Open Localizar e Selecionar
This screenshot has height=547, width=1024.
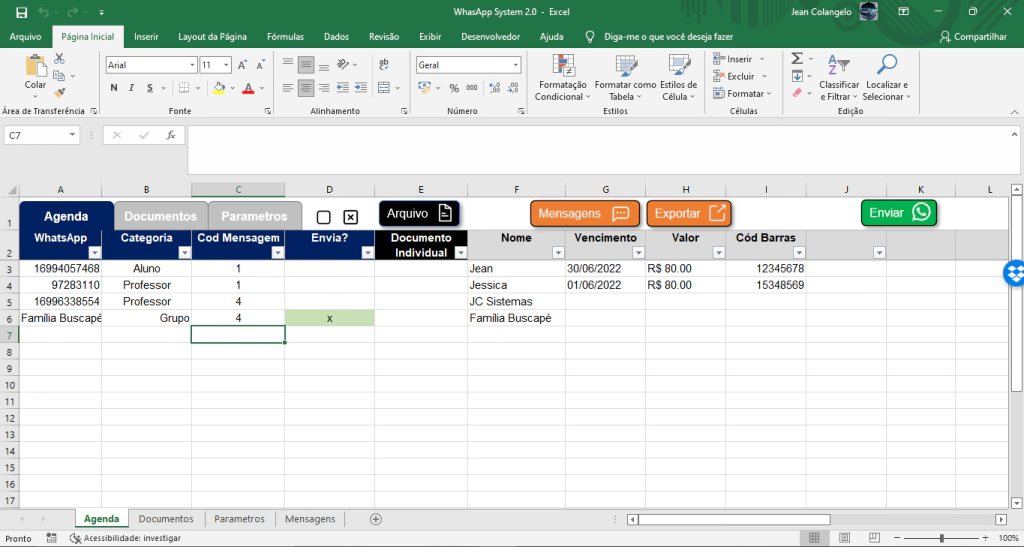[886, 78]
